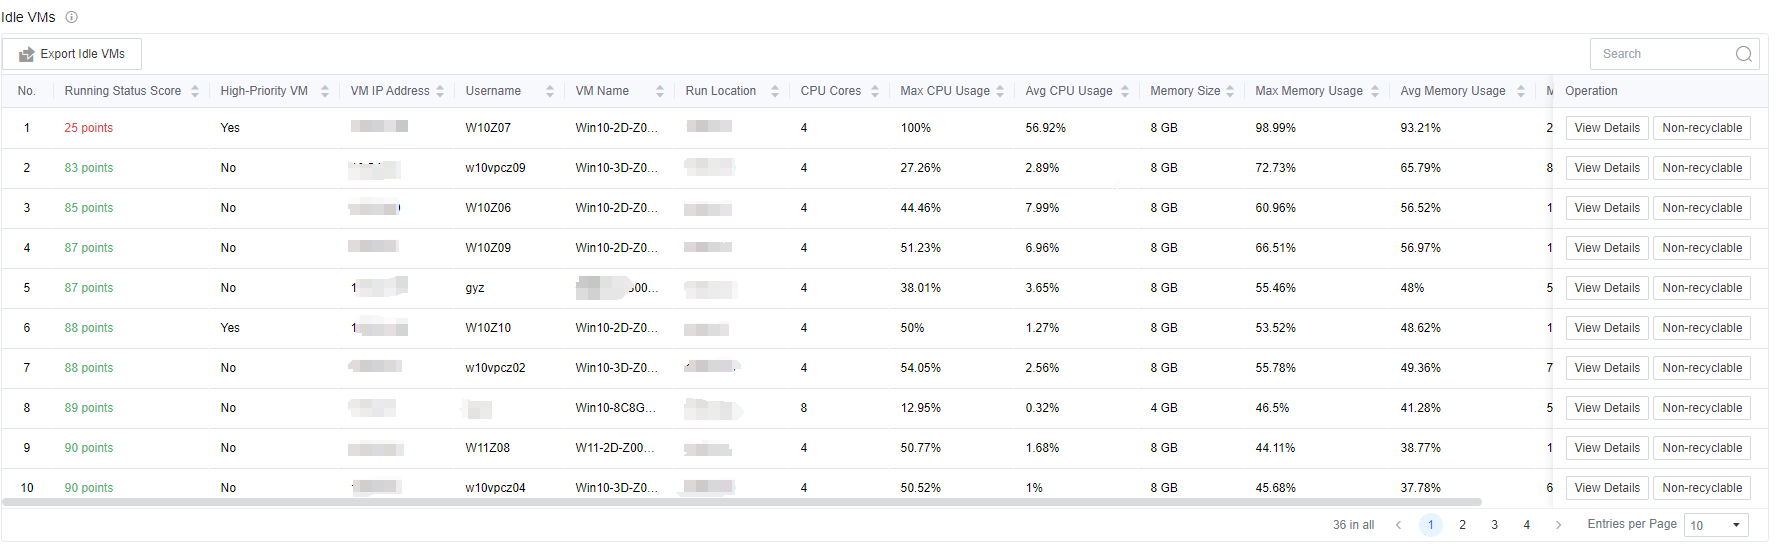
Task: Sort by Memory Size column arrows
Action: pyautogui.click(x=1230, y=91)
